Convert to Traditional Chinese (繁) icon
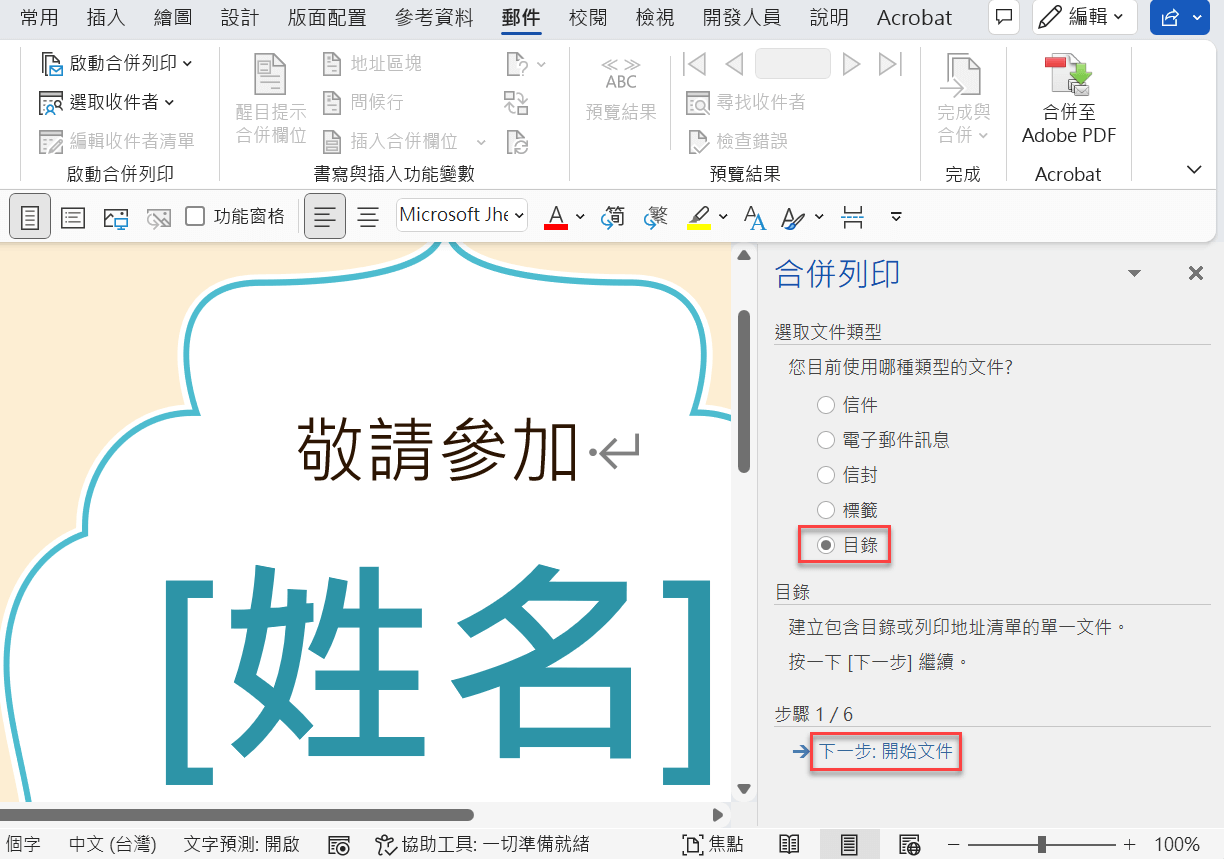Viewport: 1224px width, 859px height. tap(656, 216)
